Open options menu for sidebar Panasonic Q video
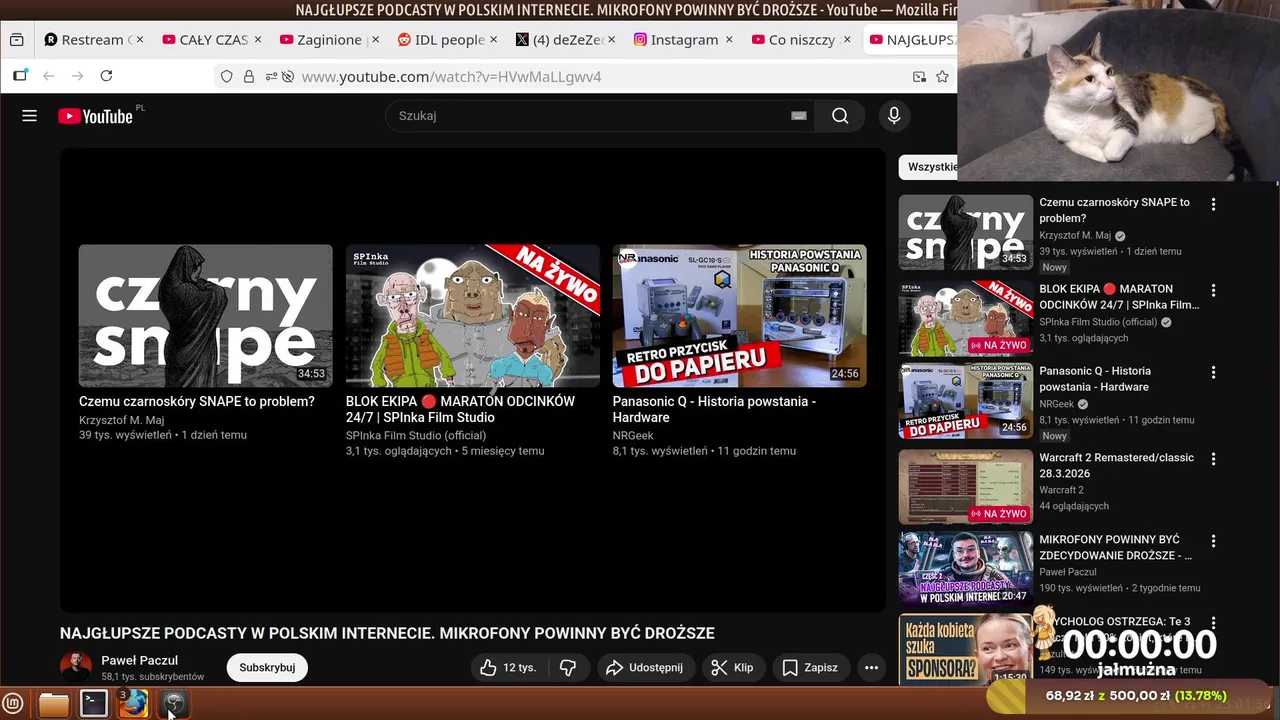The width and height of the screenshot is (1280, 720). point(1213,372)
